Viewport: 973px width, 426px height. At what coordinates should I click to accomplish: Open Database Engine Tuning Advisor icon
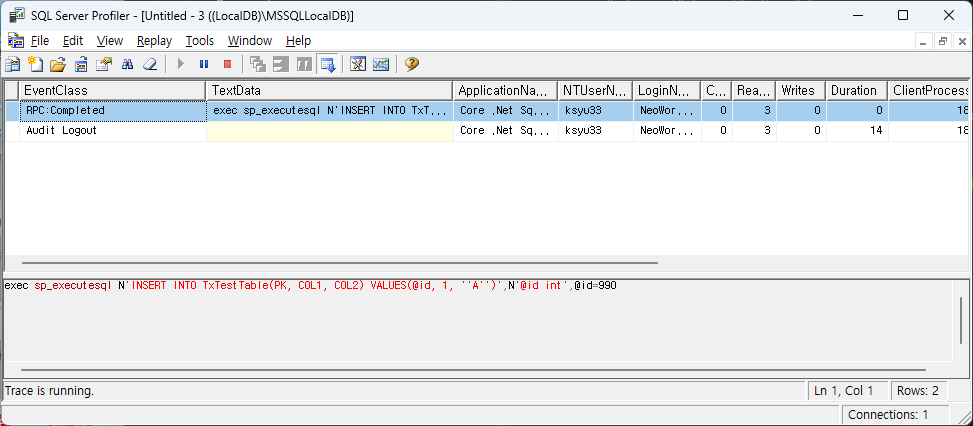tap(358, 64)
